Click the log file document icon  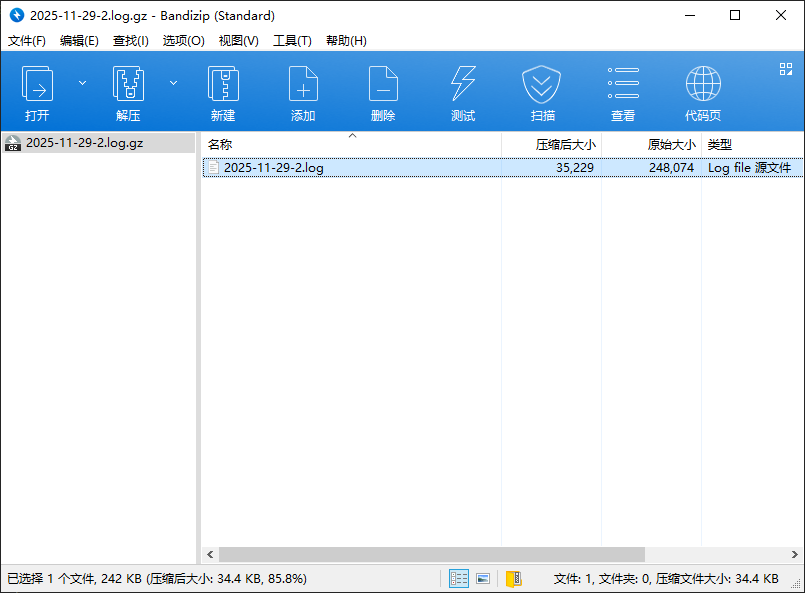pos(214,168)
